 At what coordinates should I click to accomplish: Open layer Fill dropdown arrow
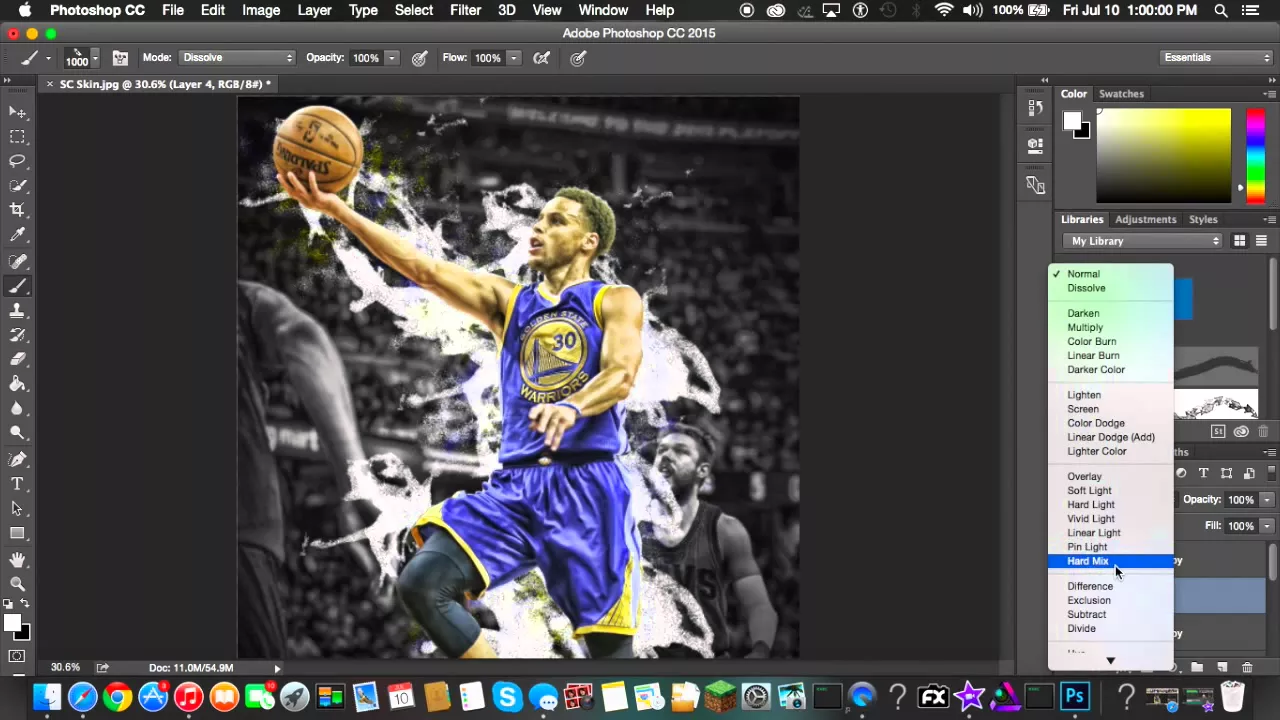(1267, 525)
